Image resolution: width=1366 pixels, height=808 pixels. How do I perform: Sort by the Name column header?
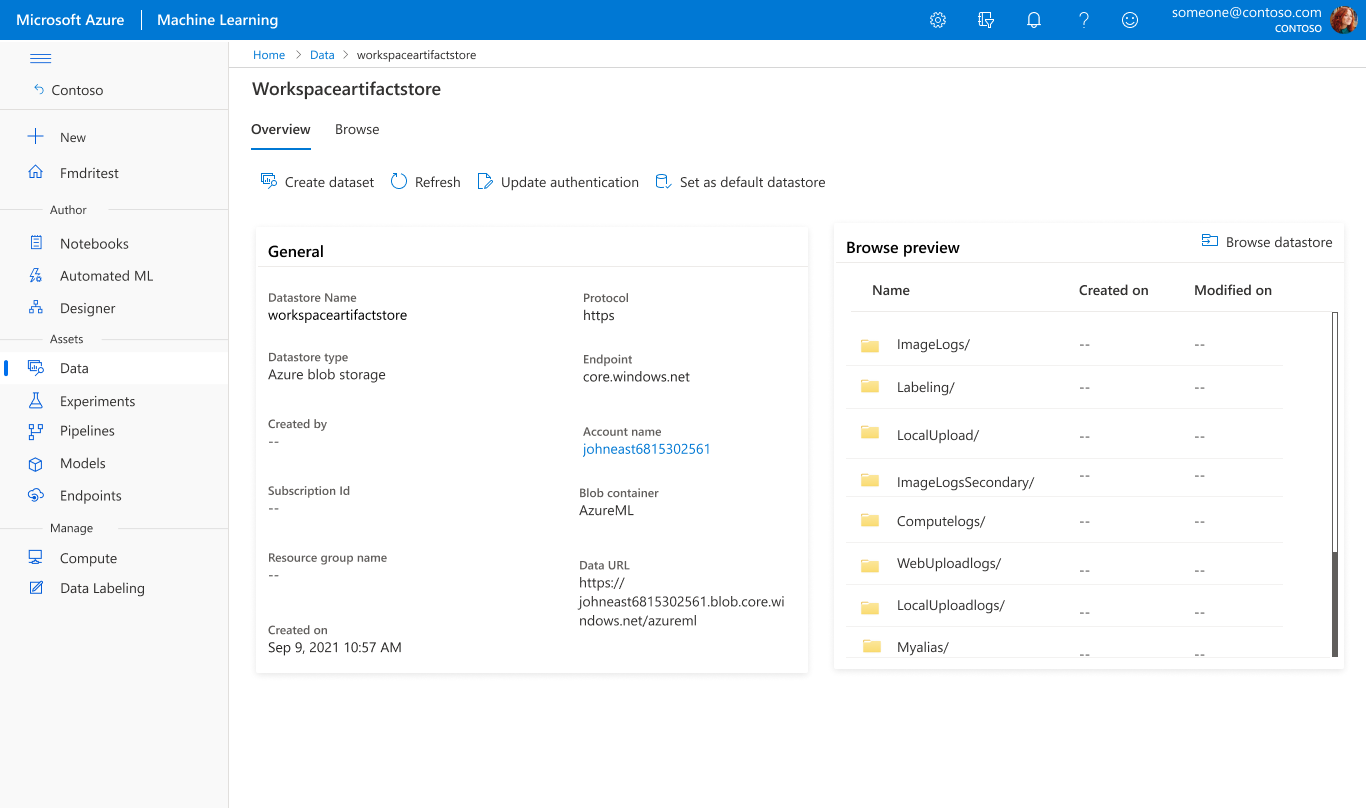tap(891, 290)
